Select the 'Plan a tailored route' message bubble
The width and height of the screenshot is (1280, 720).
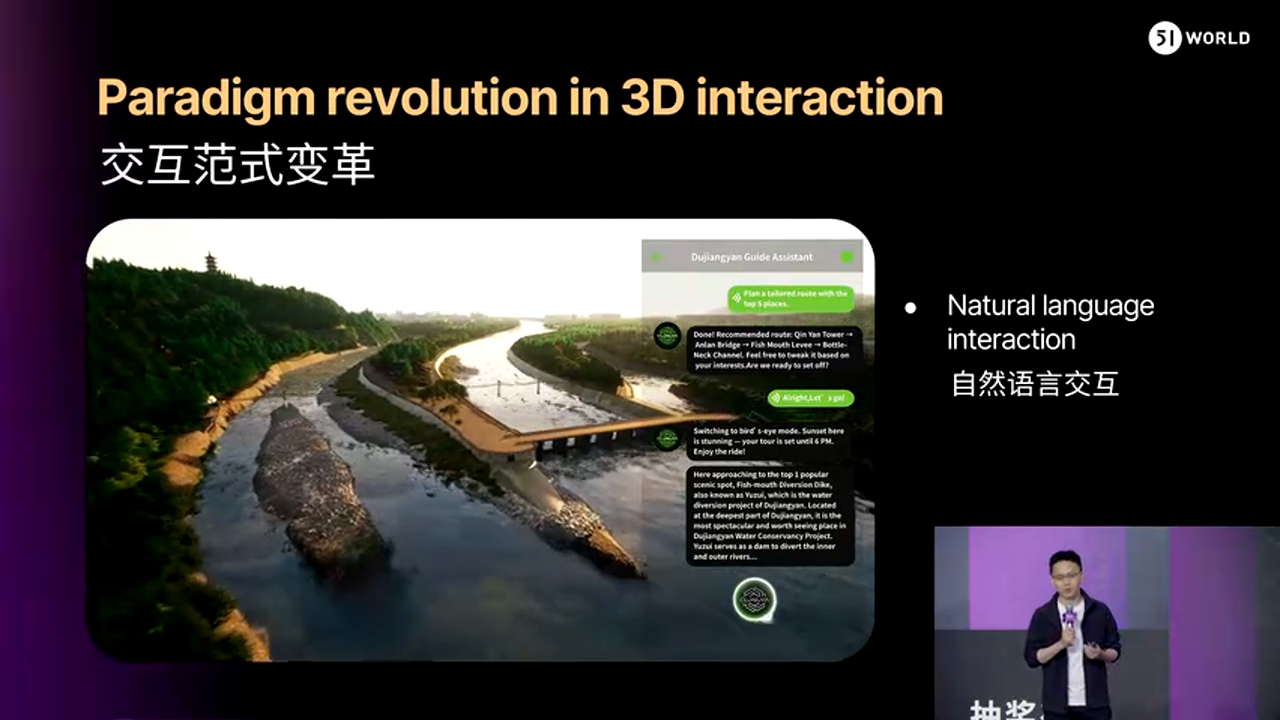(791, 298)
